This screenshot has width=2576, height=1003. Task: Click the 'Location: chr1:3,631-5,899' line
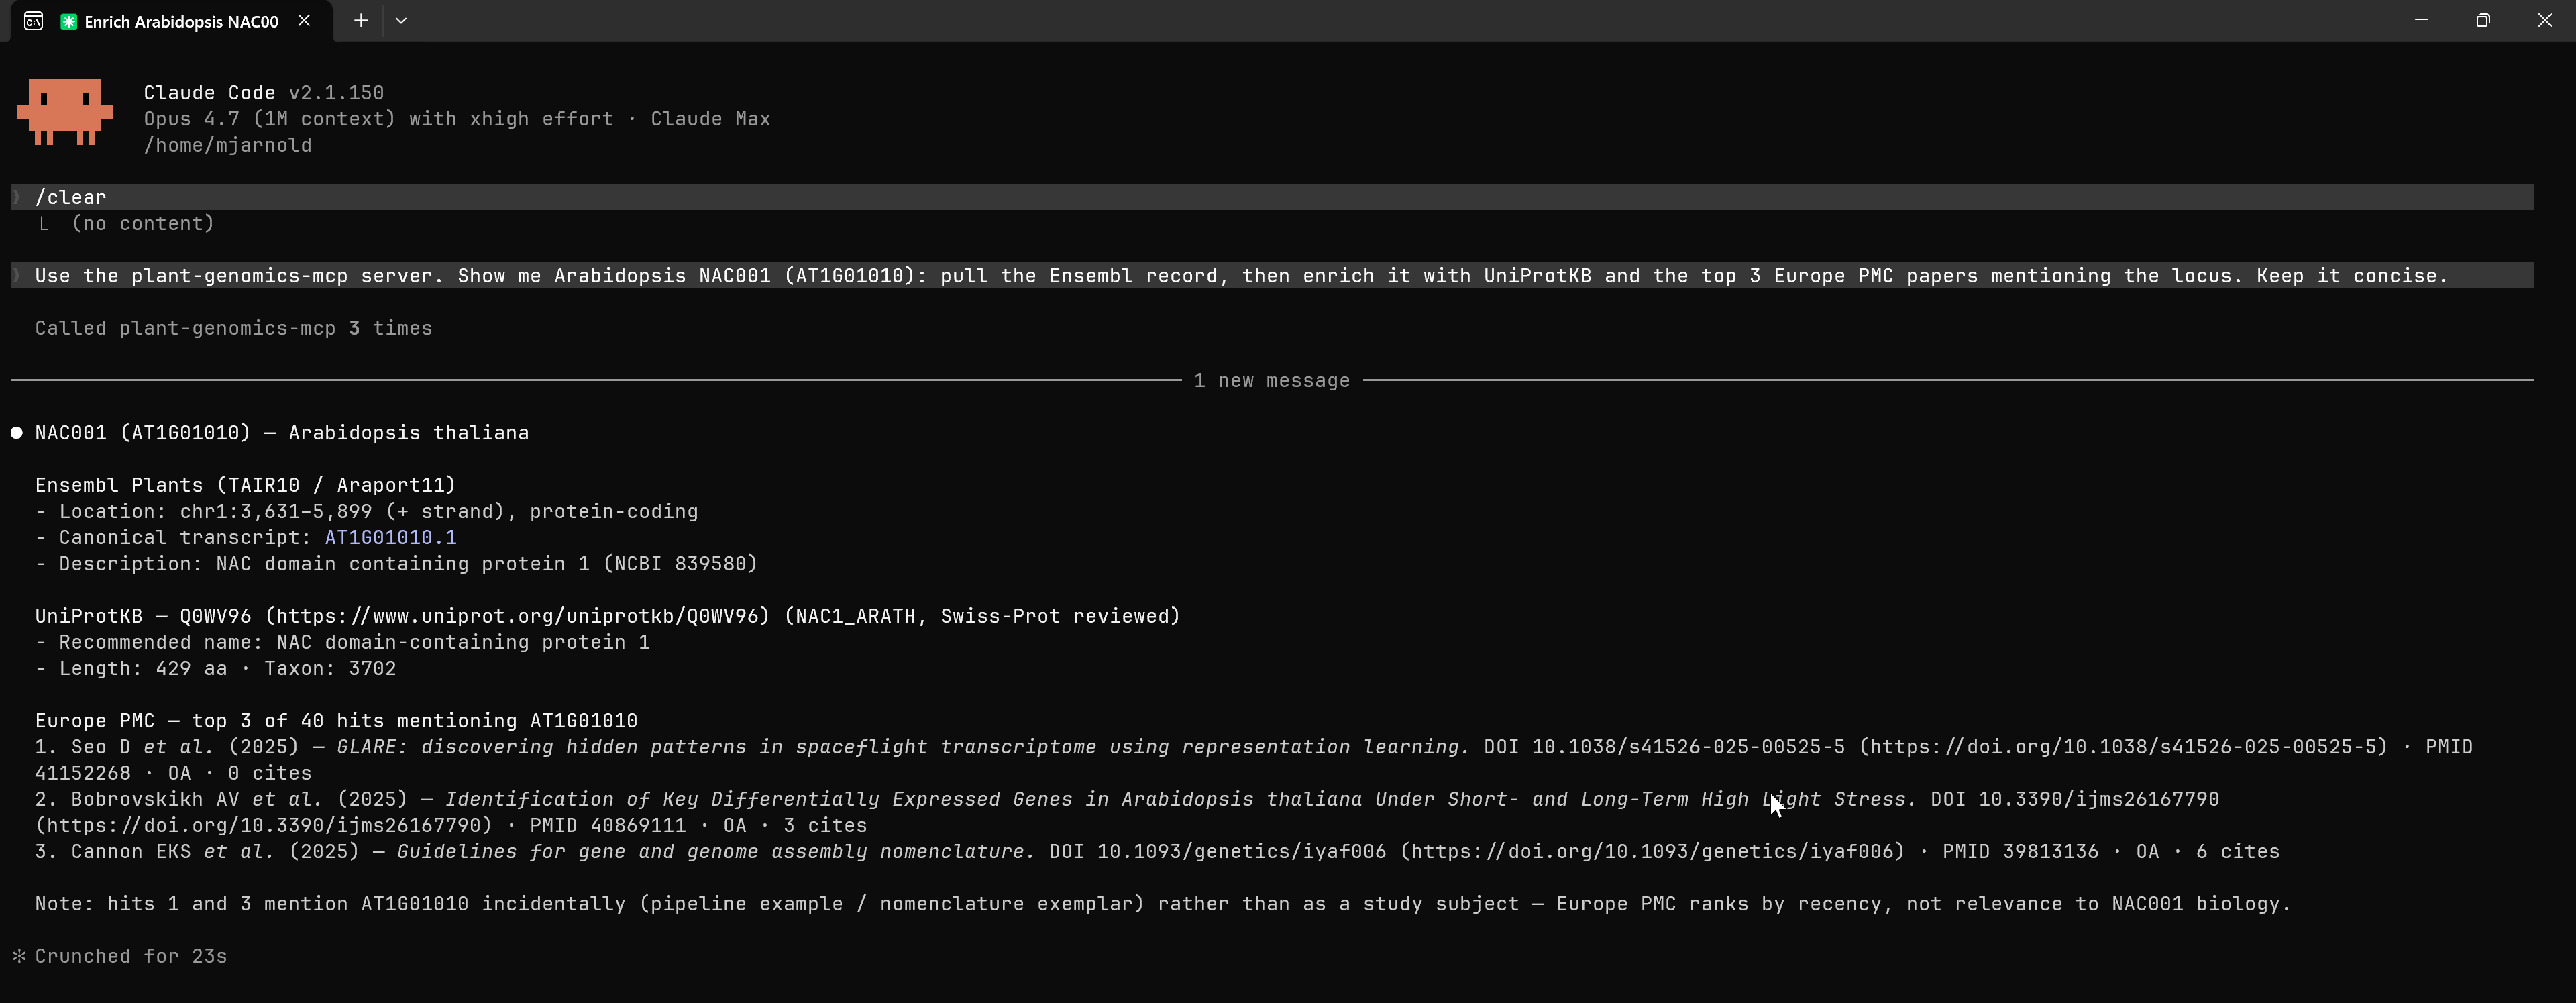367,511
